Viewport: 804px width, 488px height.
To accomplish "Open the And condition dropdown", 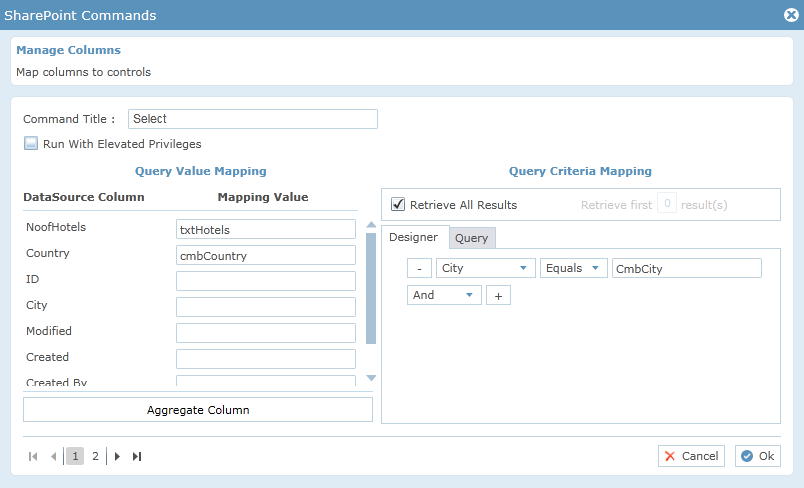I will tap(444, 295).
